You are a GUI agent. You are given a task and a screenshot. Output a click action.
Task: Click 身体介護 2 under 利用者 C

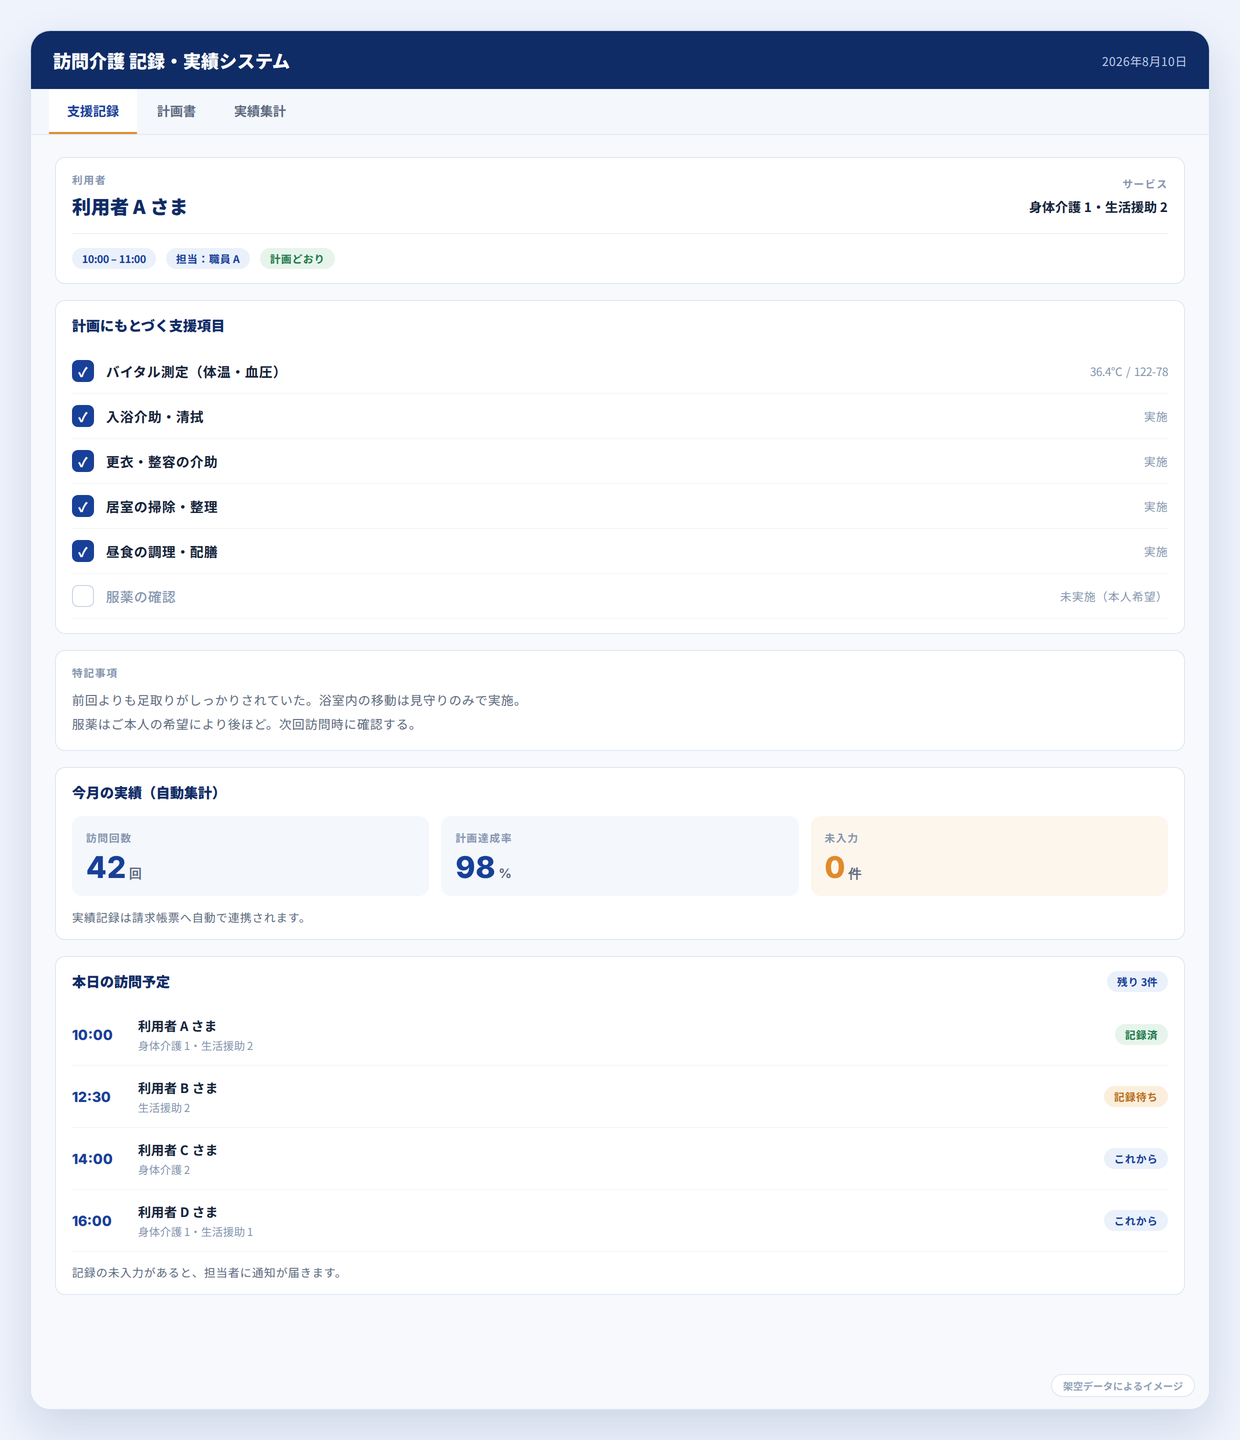[164, 1170]
